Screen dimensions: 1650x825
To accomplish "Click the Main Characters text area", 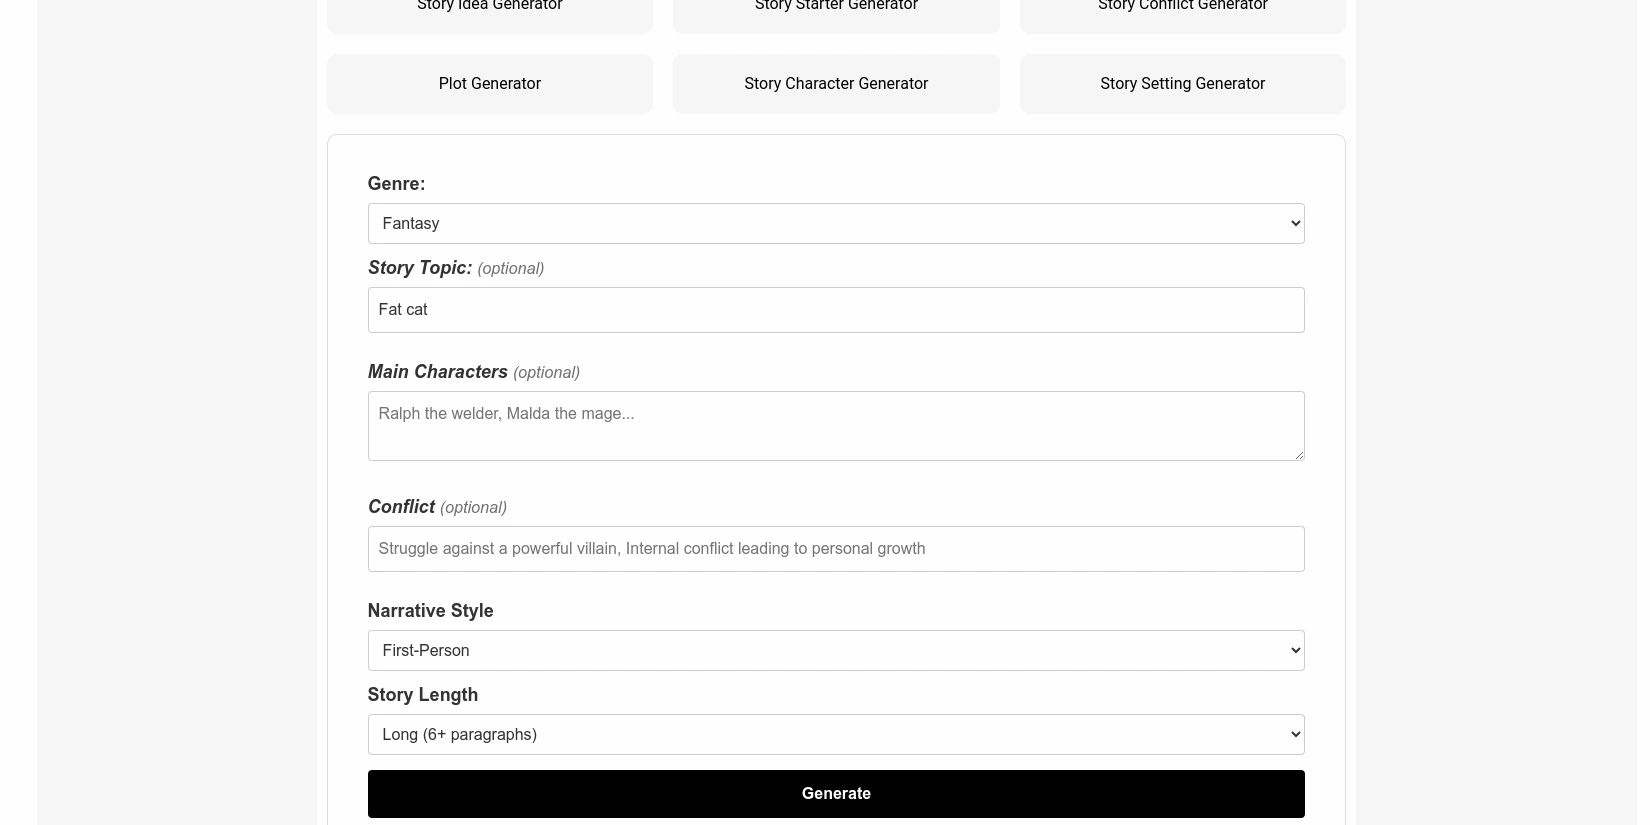I will 836,425.
